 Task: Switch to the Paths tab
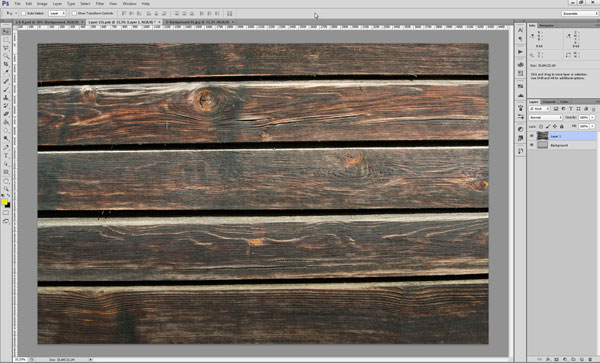pyautogui.click(x=564, y=102)
